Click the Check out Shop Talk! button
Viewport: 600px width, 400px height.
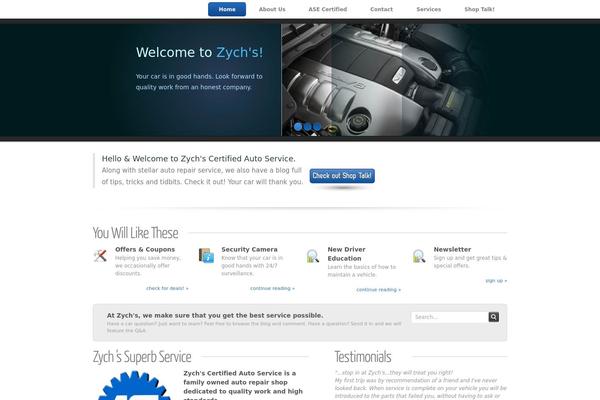pyautogui.click(x=342, y=176)
